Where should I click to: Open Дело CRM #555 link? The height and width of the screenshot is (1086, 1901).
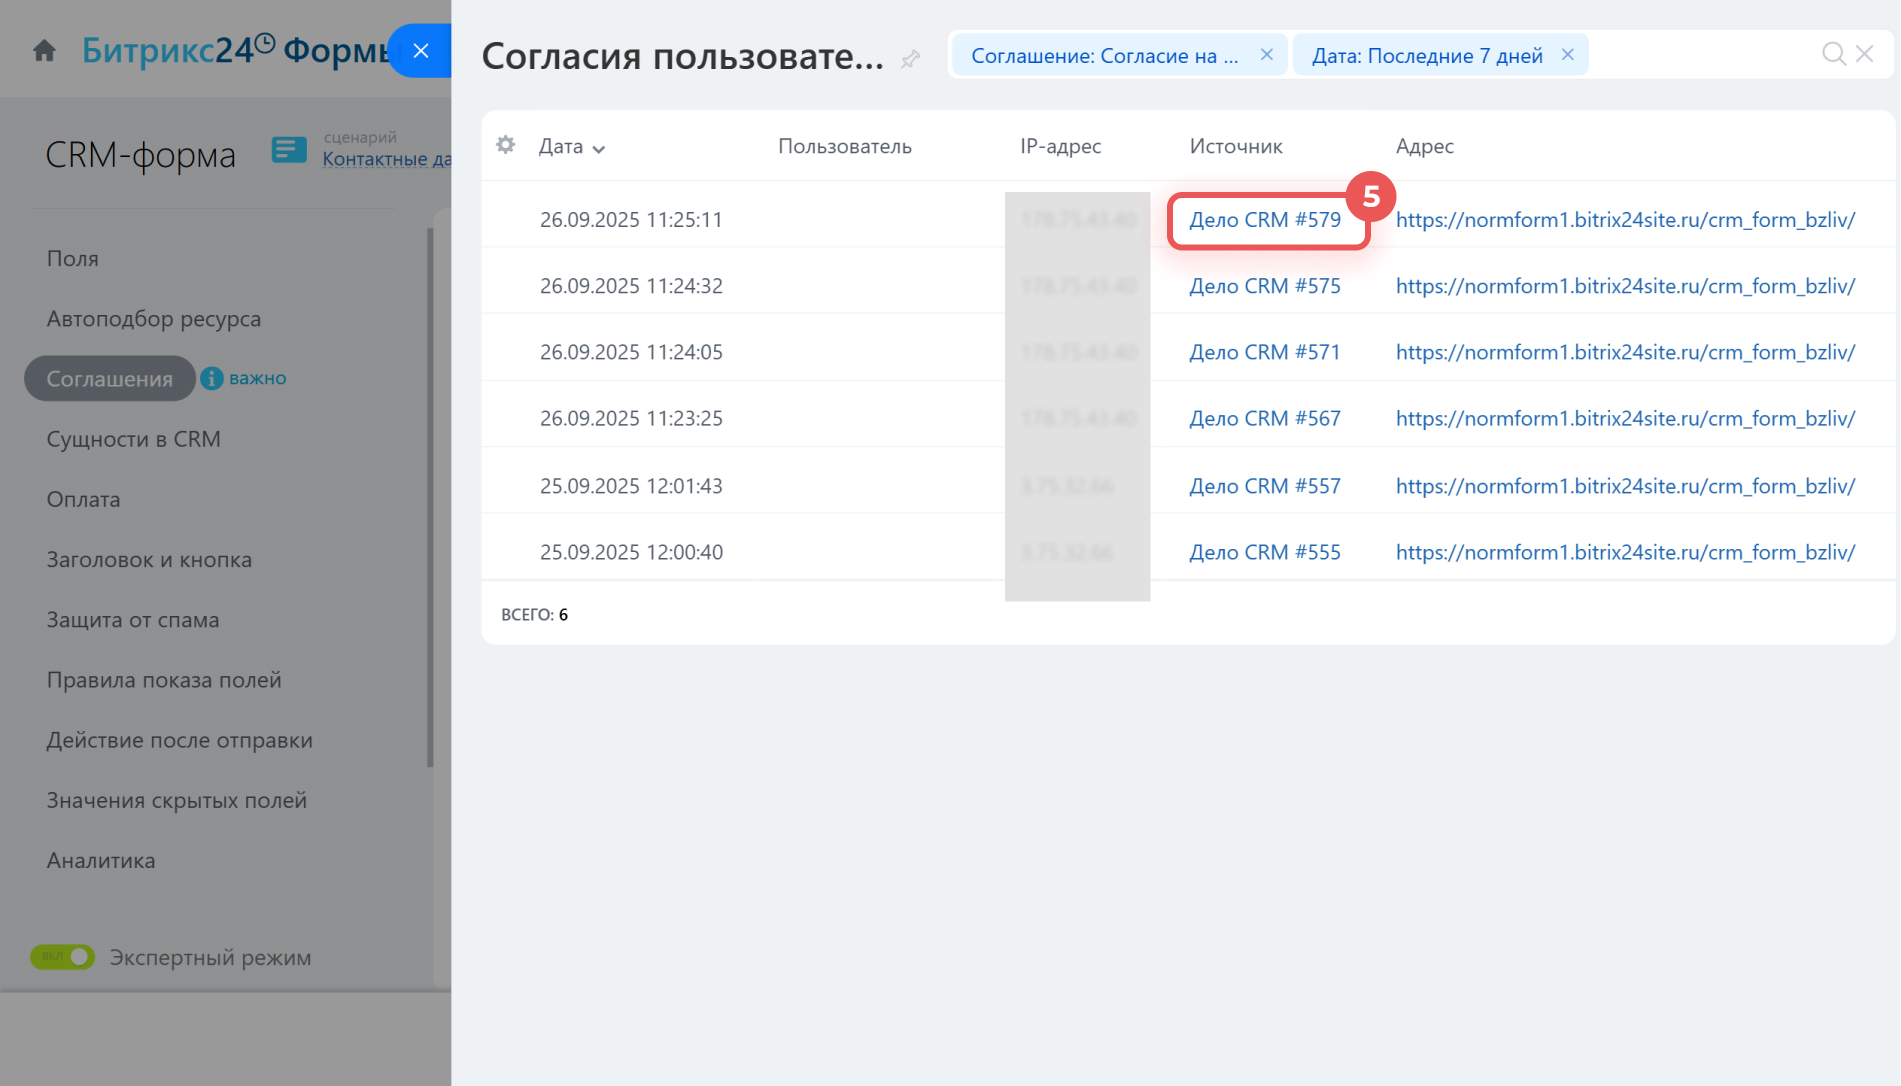[x=1264, y=552]
